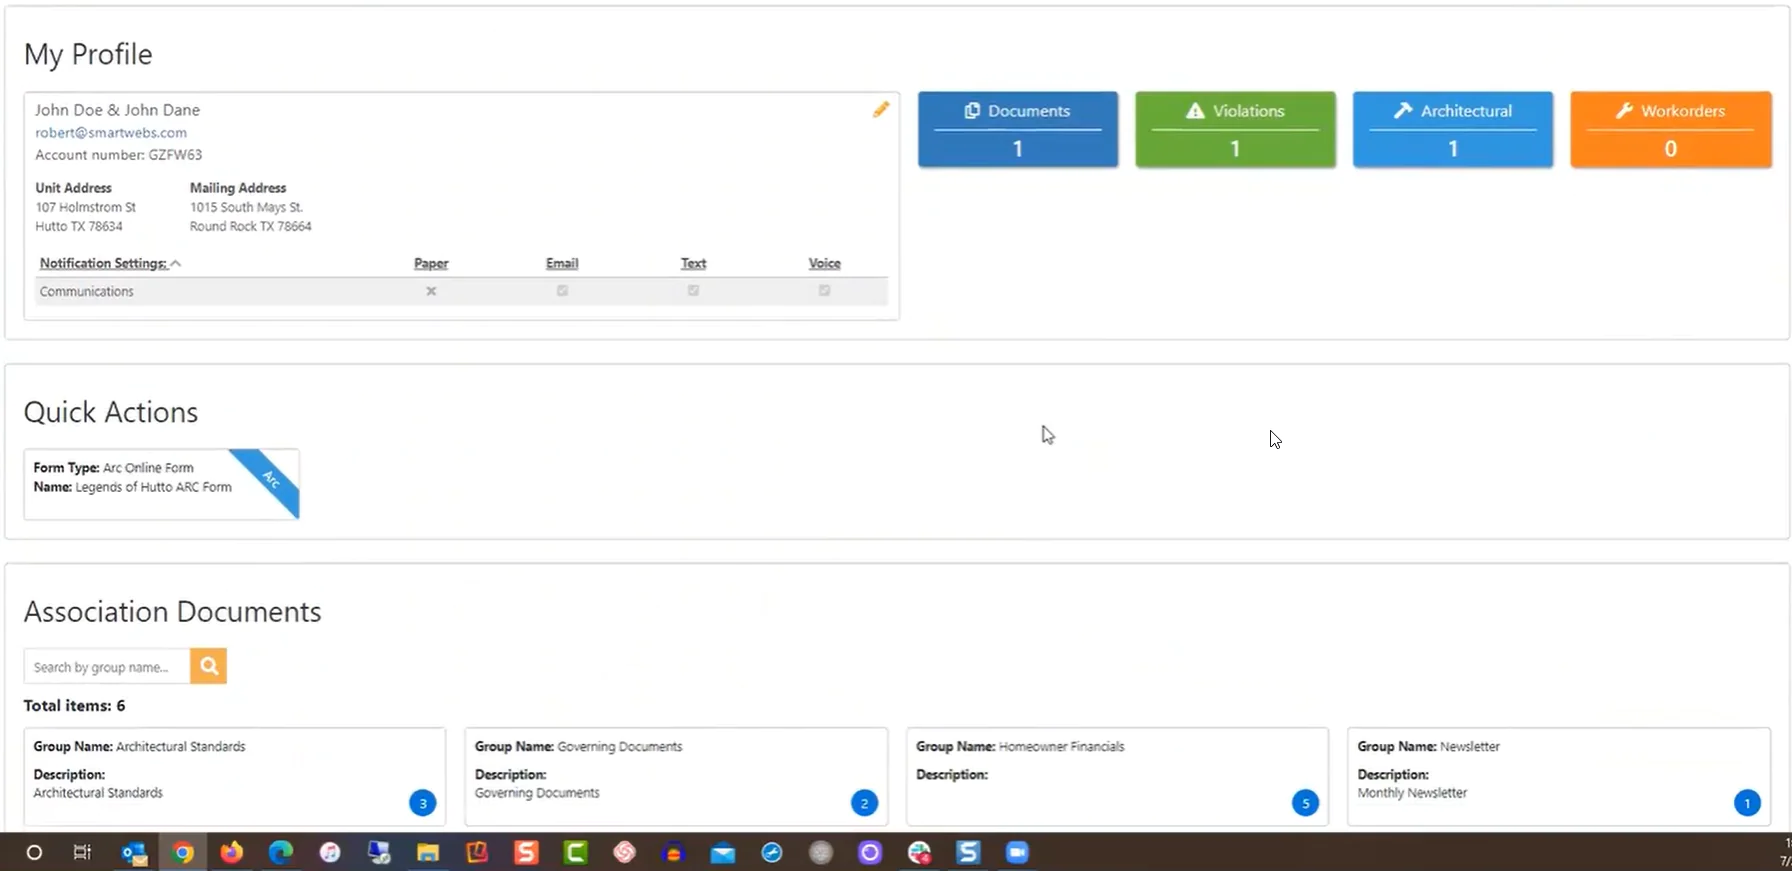Click the Search by group name field
Image resolution: width=1792 pixels, height=871 pixels.
tap(106, 667)
